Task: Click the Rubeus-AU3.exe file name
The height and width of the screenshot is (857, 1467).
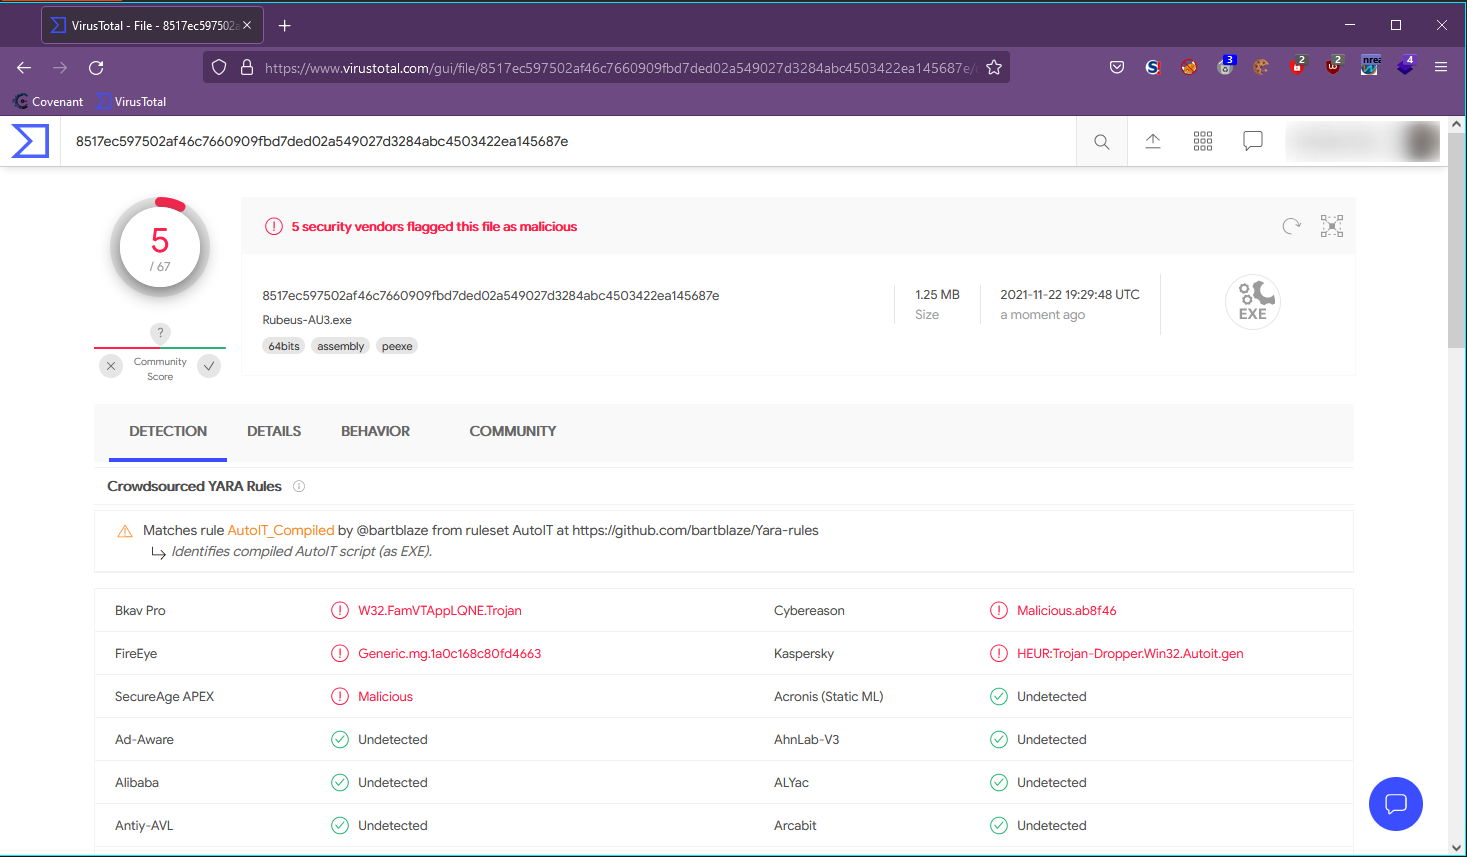Action: (x=307, y=320)
